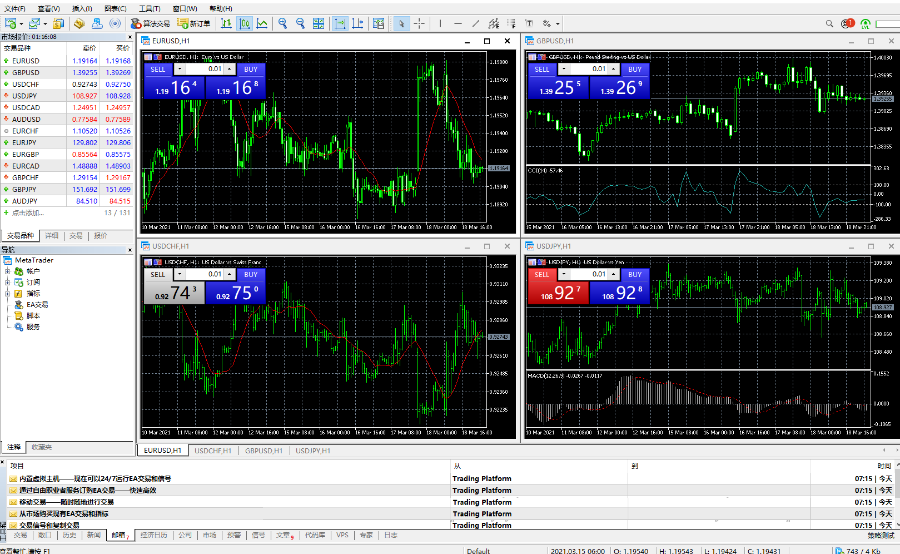This screenshot has width=900, height=554.
Task: Click the zoom out magnifier icon
Action: (302, 23)
